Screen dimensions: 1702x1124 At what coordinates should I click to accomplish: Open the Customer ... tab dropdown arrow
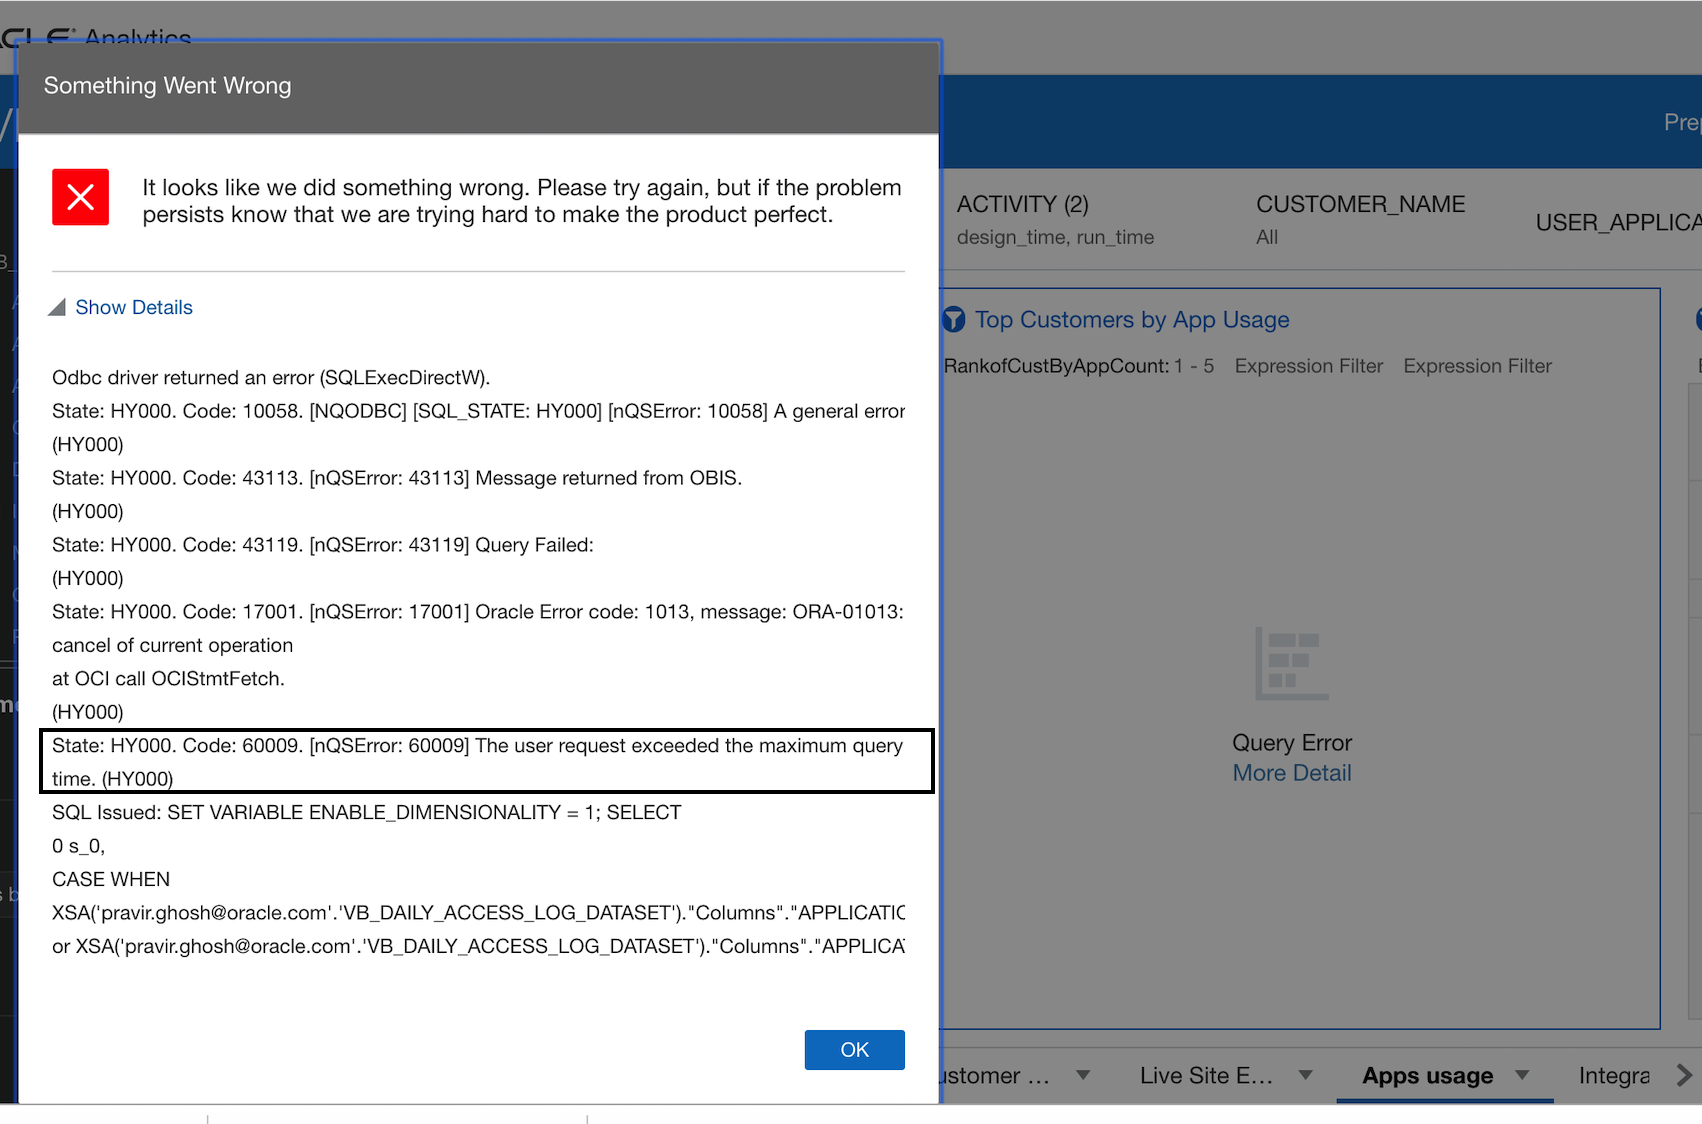click(x=1083, y=1075)
